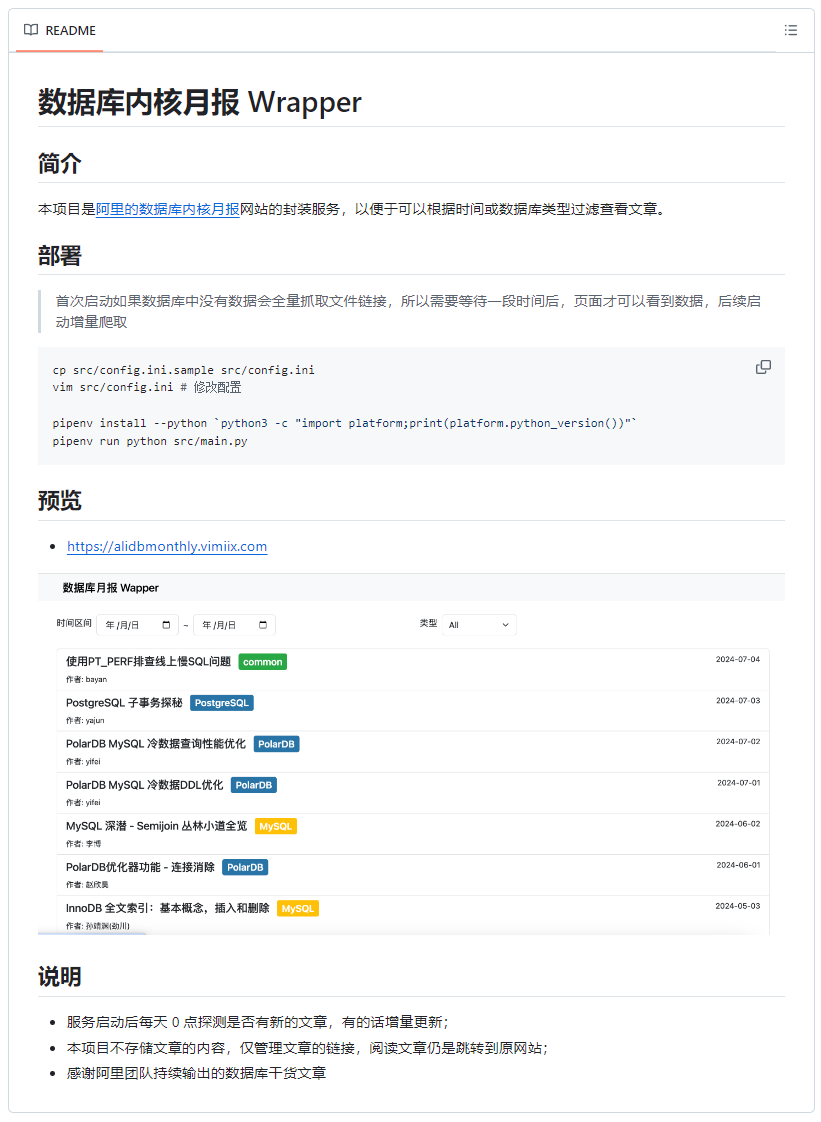Image resolution: width=821 pixels, height=1122 pixels.
Task: Click bullet 服务启动后每天 0 点探测是否有新的文章
Action: [258, 1022]
